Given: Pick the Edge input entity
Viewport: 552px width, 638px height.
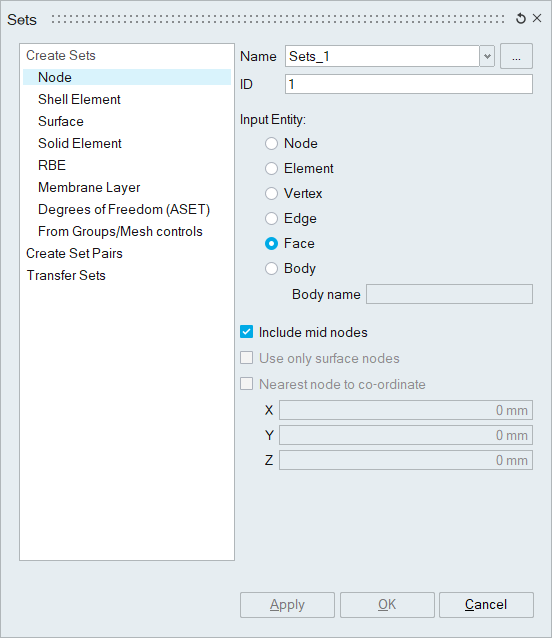Looking at the screenshot, I should 271,218.
